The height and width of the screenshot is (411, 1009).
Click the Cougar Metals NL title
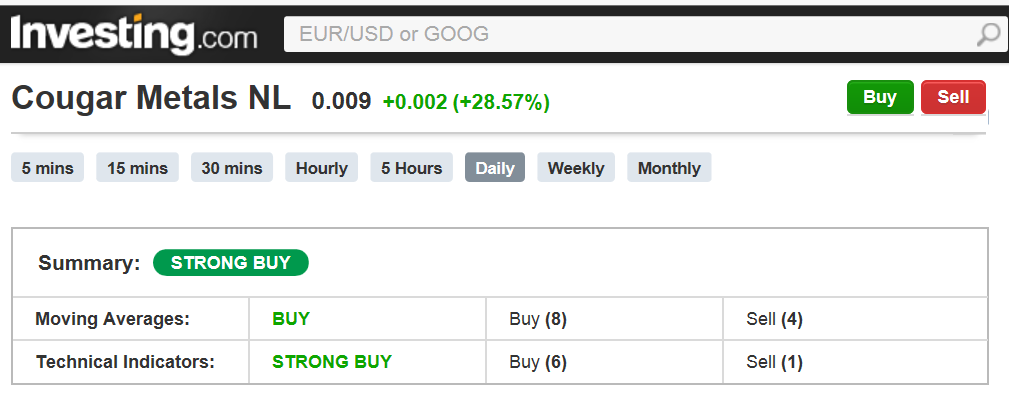click(x=151, y=99)
